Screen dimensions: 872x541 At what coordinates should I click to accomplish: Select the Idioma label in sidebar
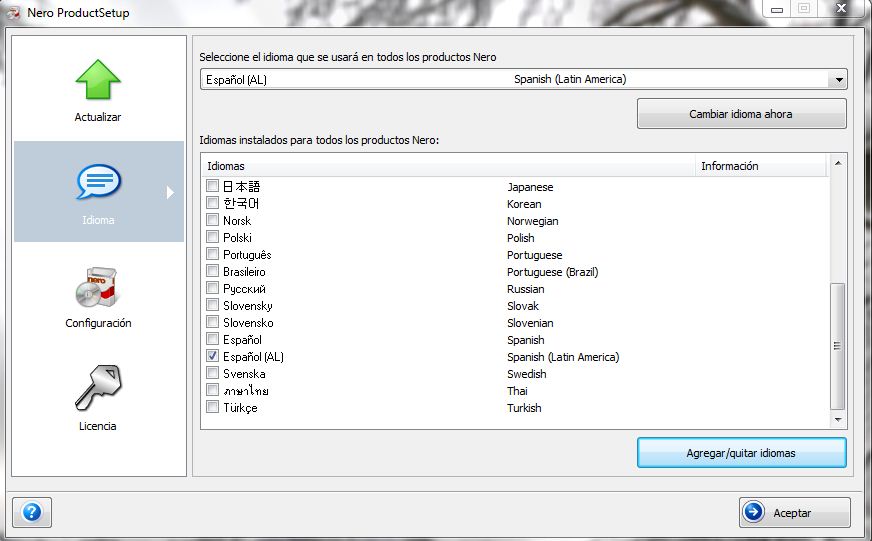[x=98, y=220]
